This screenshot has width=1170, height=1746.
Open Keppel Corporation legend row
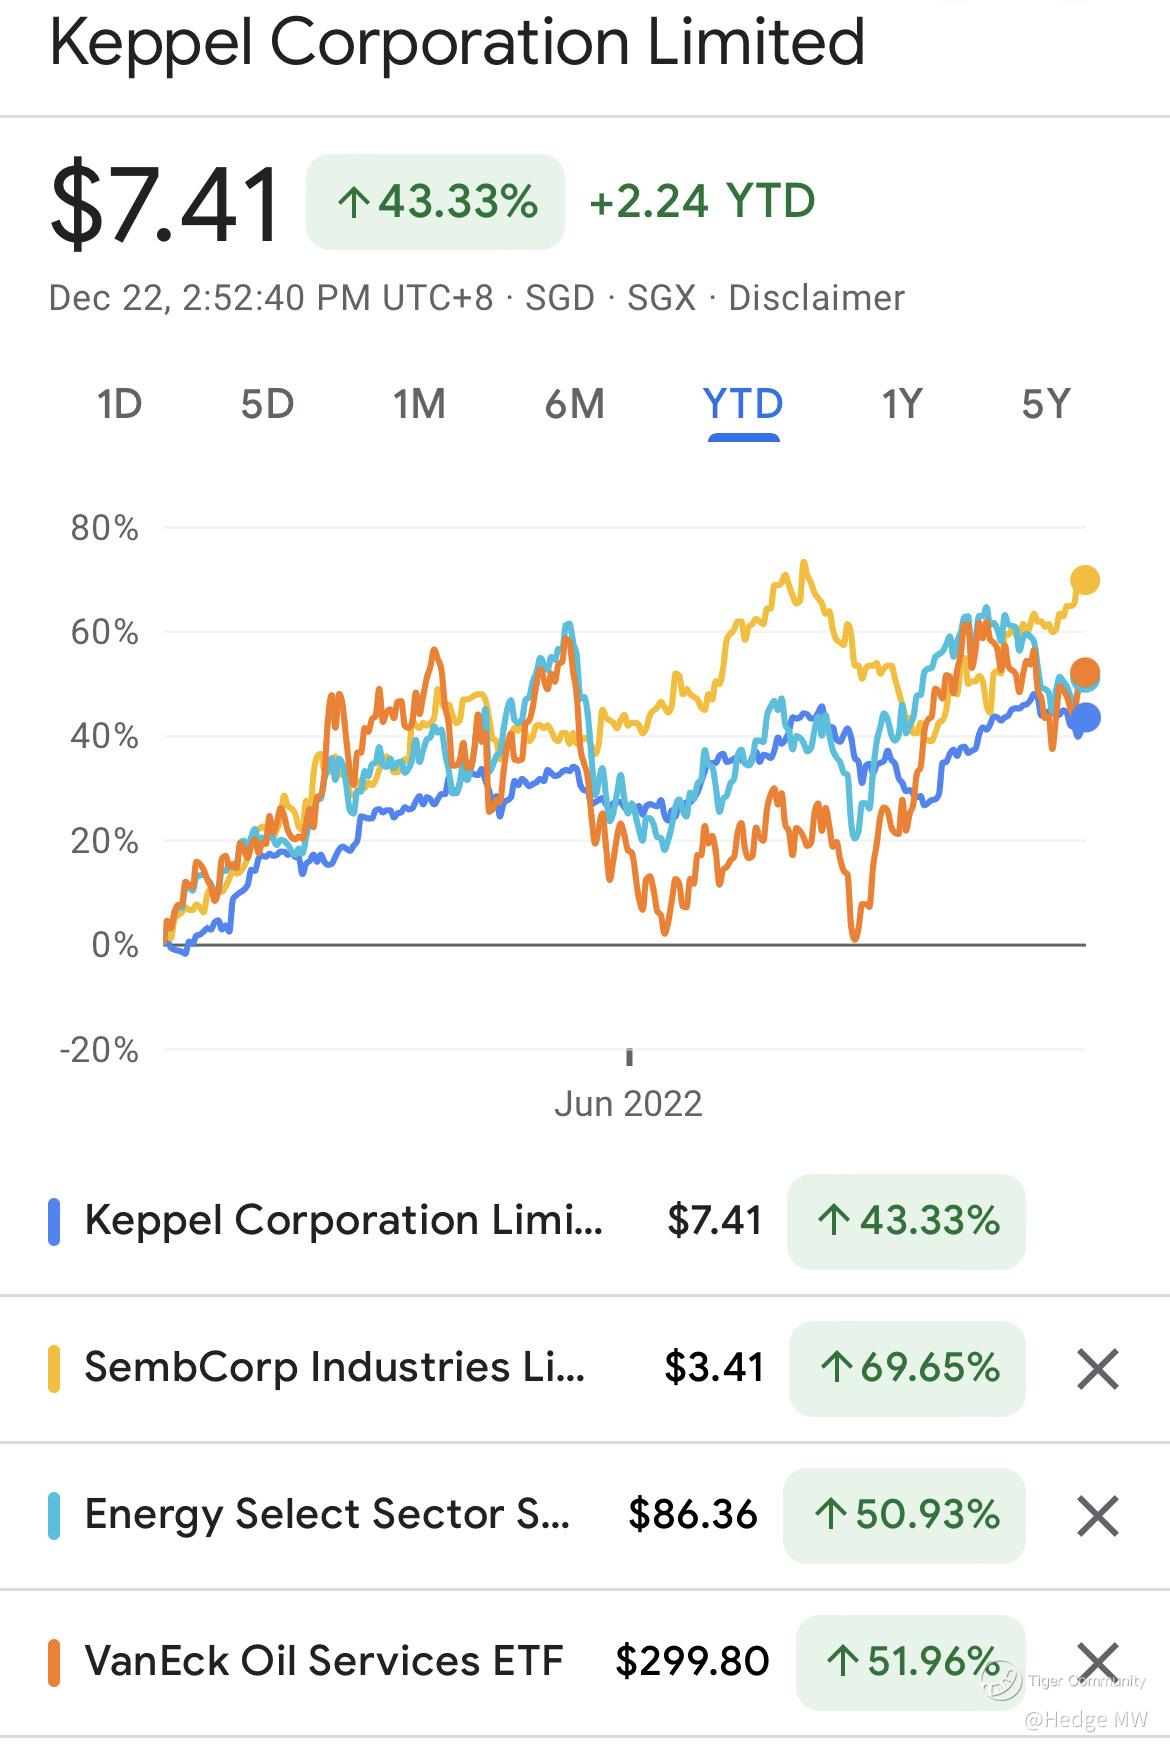pos(343,1221)
